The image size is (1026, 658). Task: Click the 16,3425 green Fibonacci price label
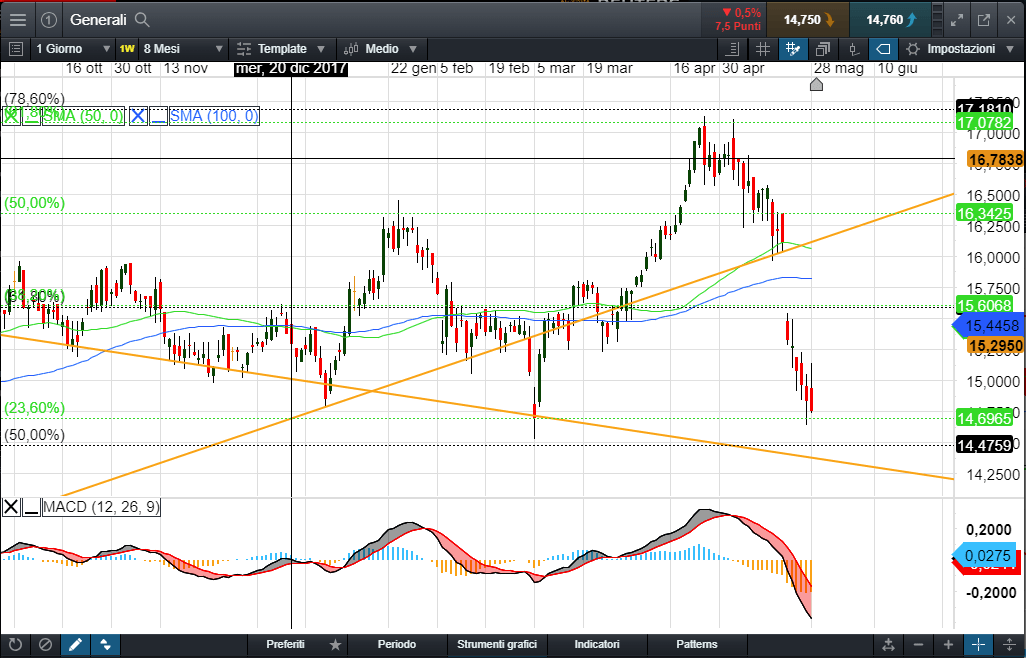984,213
